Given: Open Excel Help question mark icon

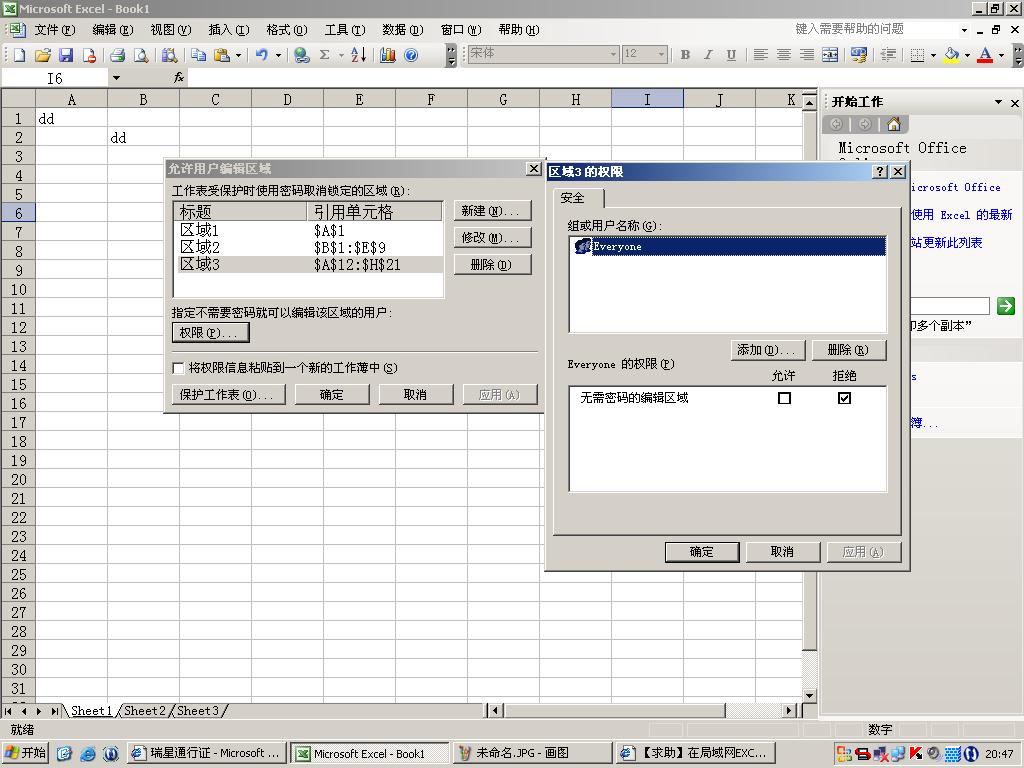Looking at the screenshot, I should coord(411,56).
